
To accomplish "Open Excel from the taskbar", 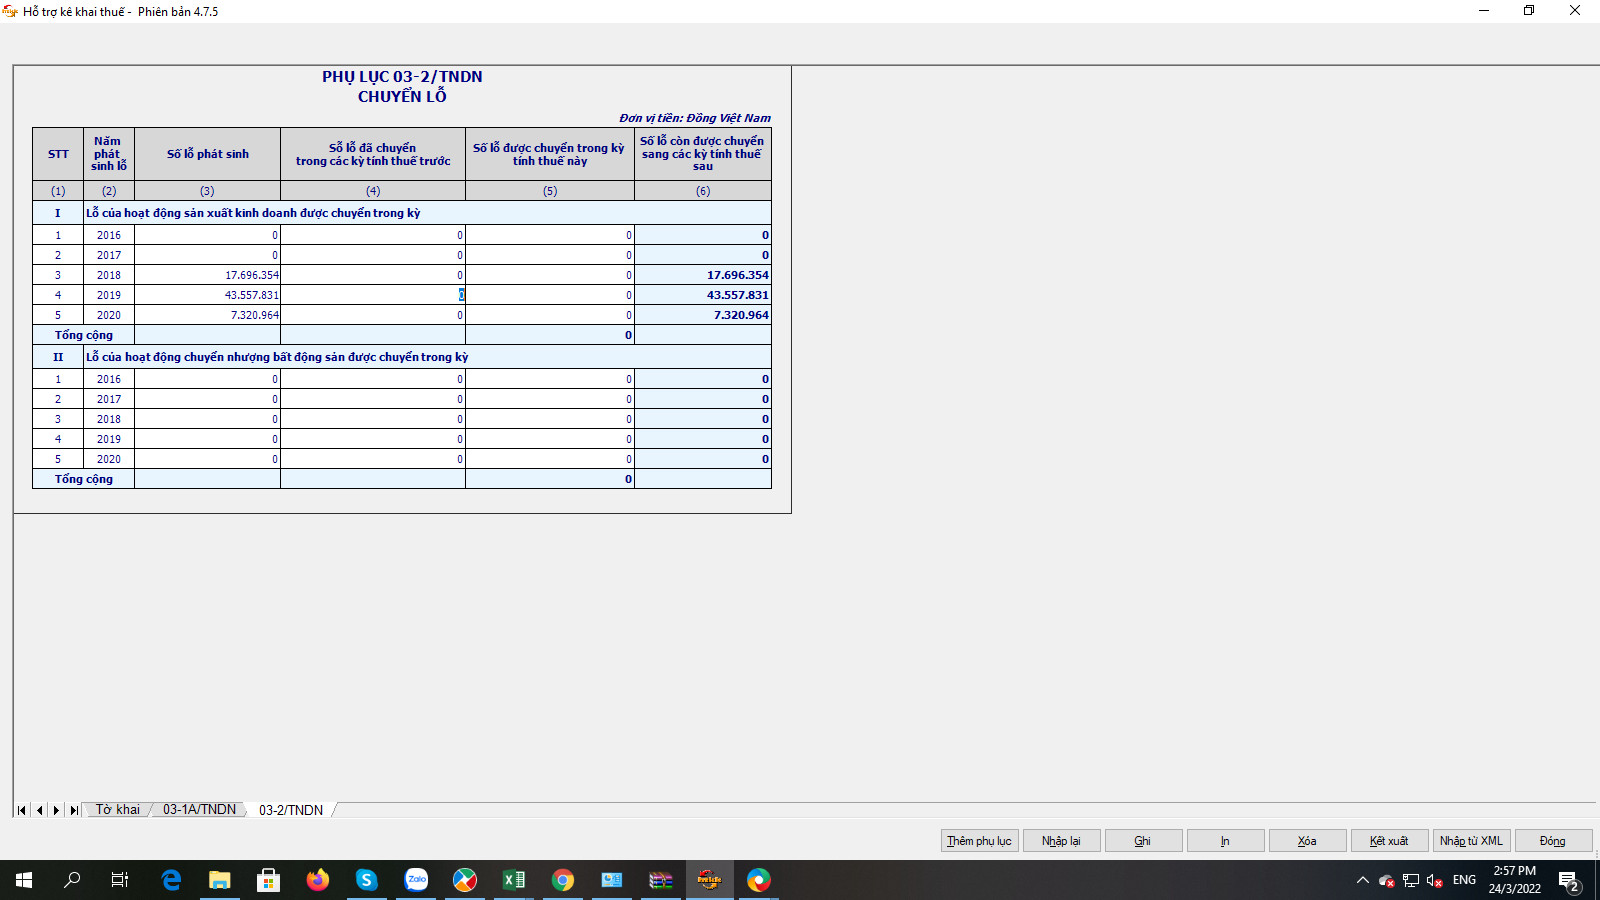I will coord(514,880).
